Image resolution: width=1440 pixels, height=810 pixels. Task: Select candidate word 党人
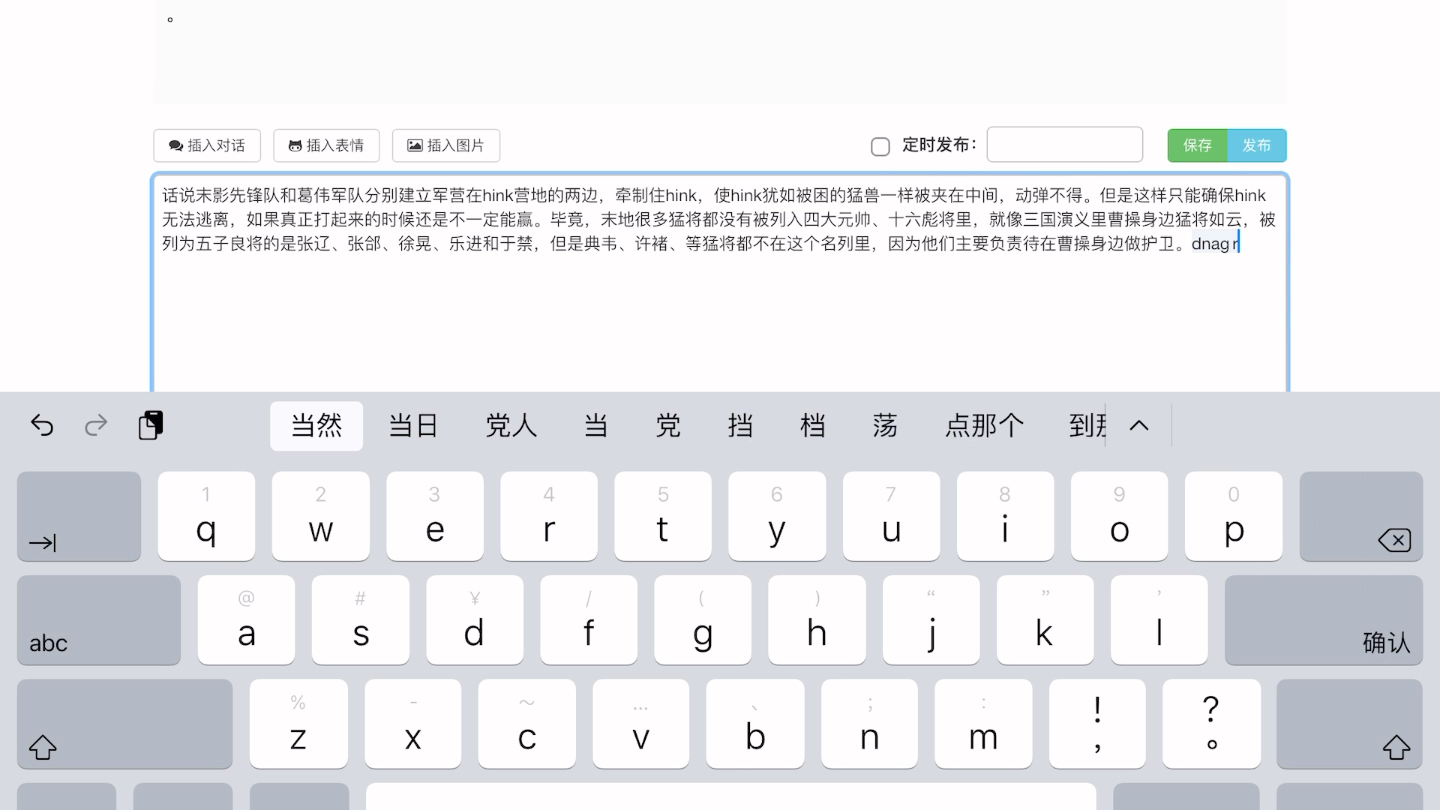[x=511, y=426]
